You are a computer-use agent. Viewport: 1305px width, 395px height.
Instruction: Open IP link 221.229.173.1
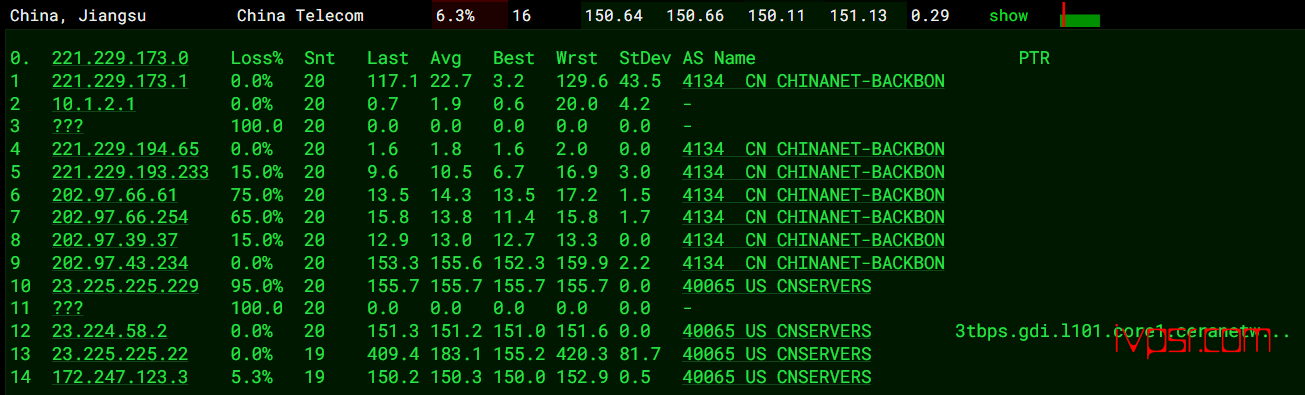click(x=120, y=81)
